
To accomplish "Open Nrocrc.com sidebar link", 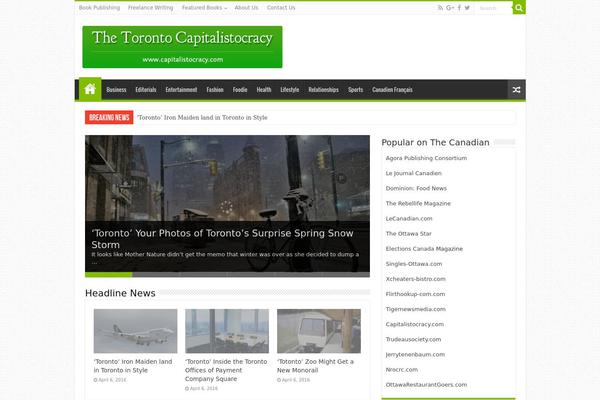I will 402,370.
